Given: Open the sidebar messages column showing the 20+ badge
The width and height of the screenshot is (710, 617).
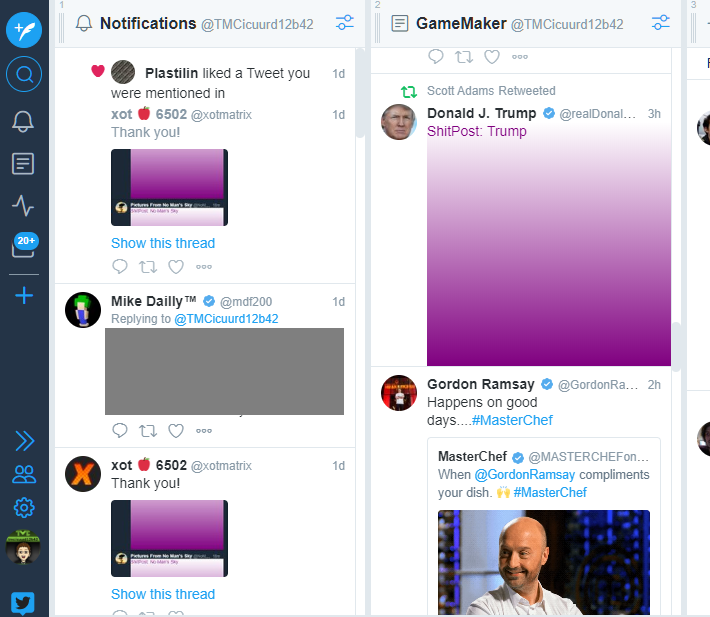Looking at the screenshot, I should (x=24, y=245).
